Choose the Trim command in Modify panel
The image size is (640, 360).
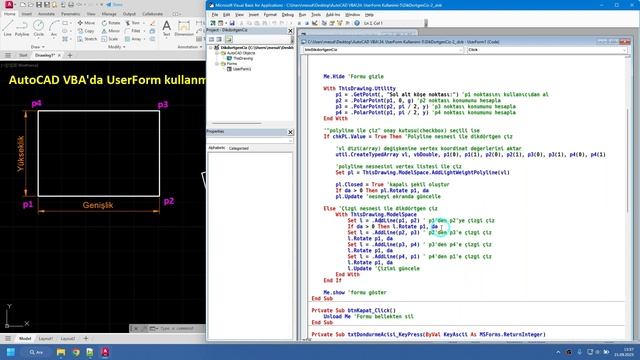coord(132,23)
